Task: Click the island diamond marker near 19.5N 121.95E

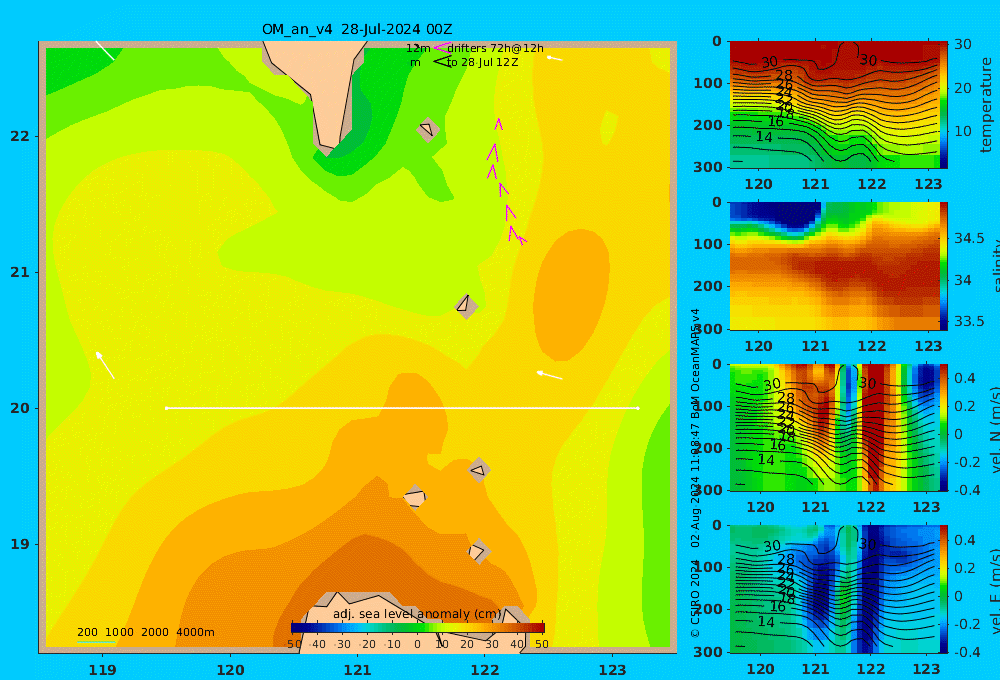Action: 478,470
